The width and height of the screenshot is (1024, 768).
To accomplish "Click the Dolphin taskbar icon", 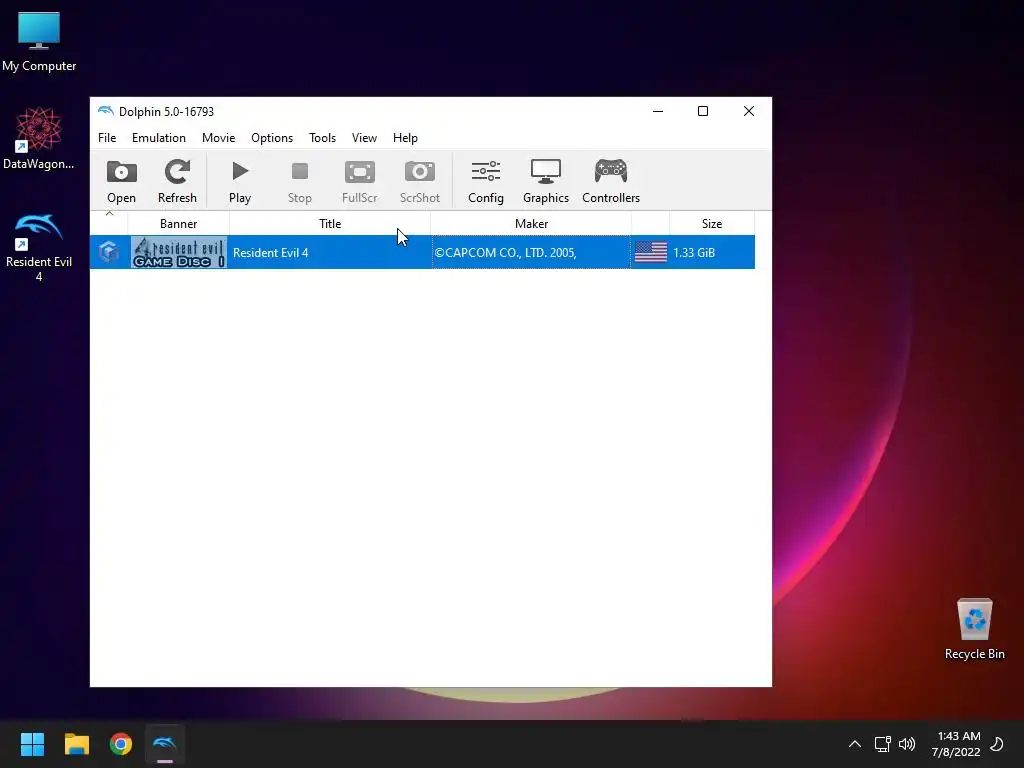I will [x=165, y=744].
